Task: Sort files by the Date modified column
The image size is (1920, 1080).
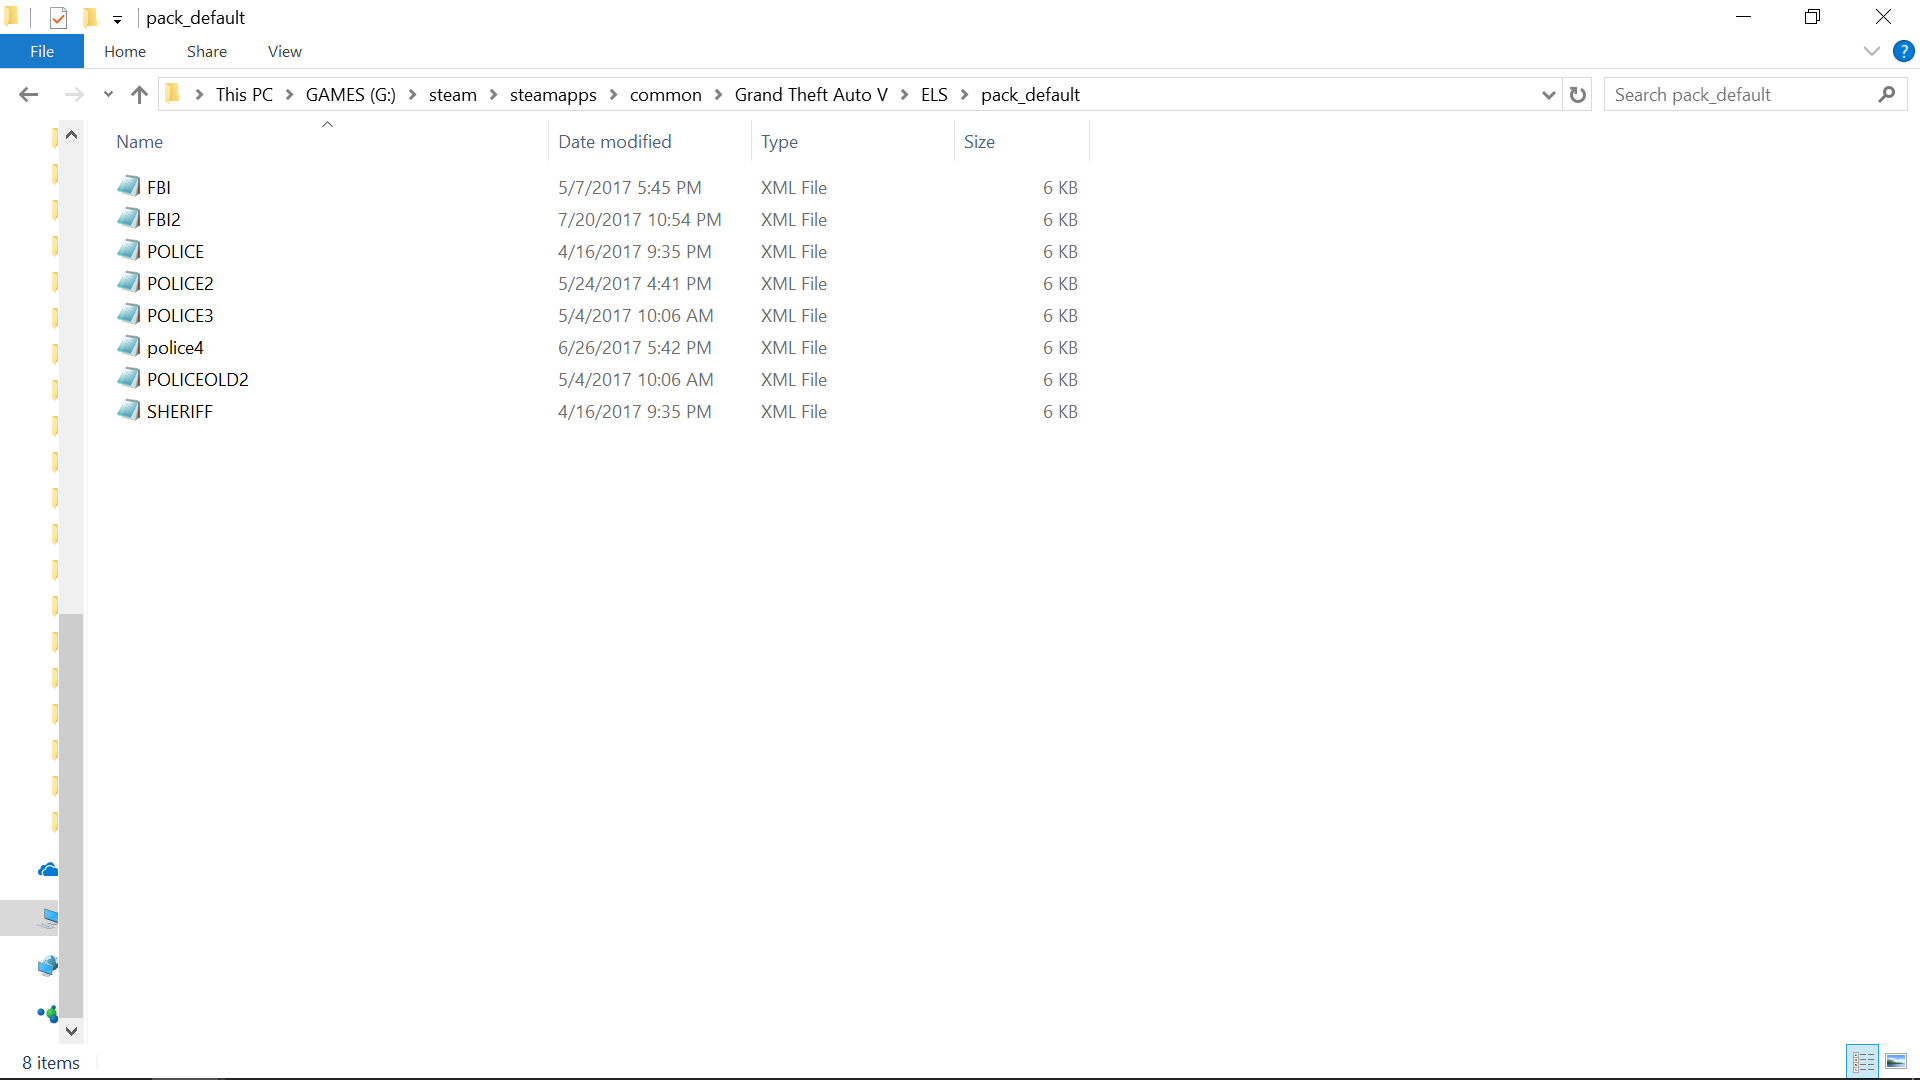Action: tap(614, 141)
